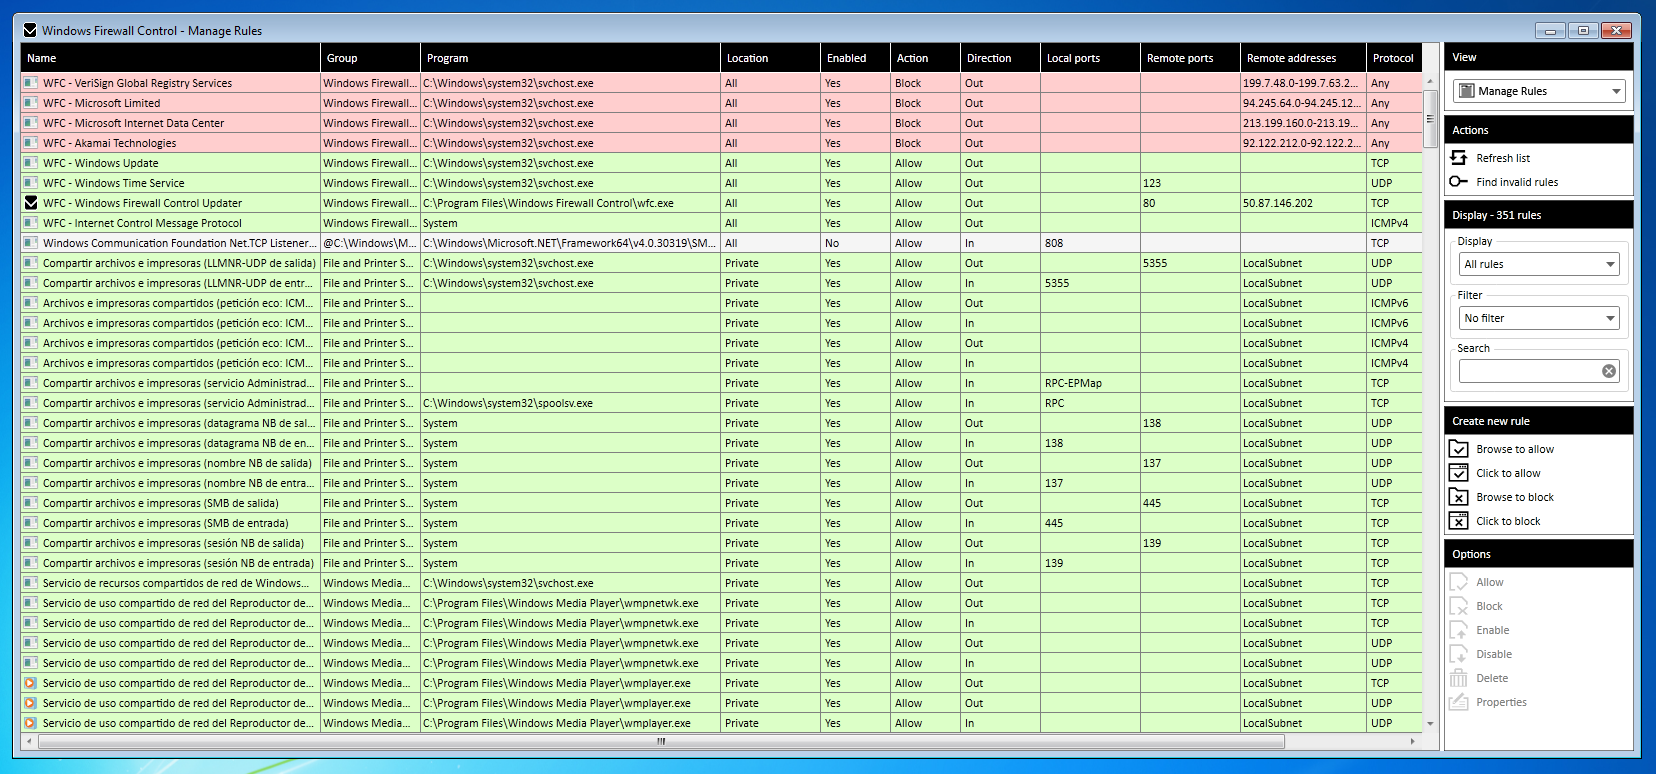Click the right arrow of the horizontal scrollbar
Viewport: 1656px width, 774px height.
[x=1413, y=741]
